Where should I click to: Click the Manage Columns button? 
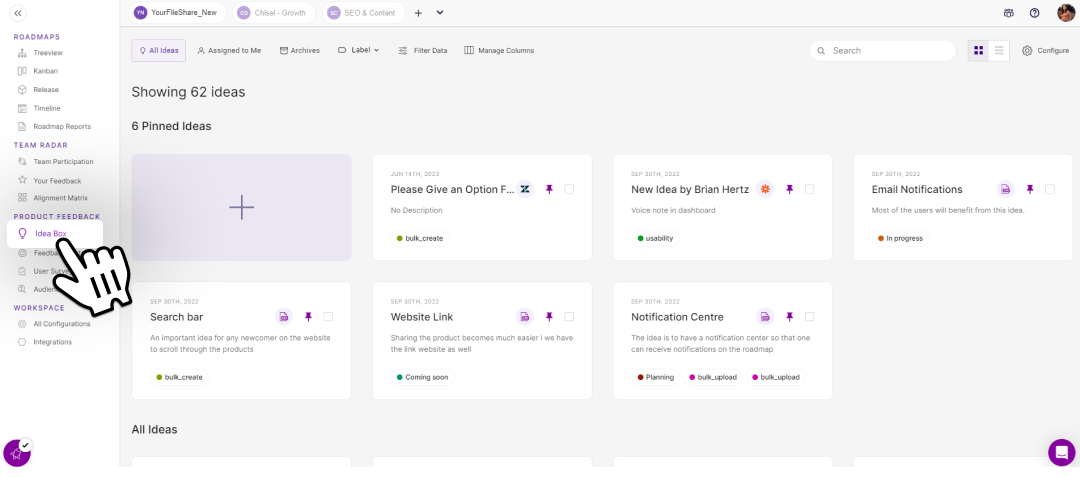click(499, 50)
